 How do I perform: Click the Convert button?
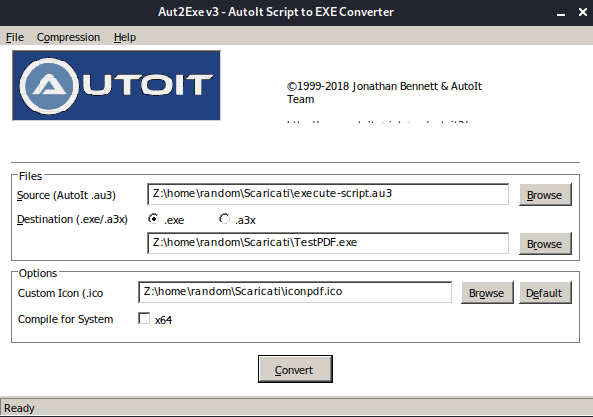pos(295,369)
